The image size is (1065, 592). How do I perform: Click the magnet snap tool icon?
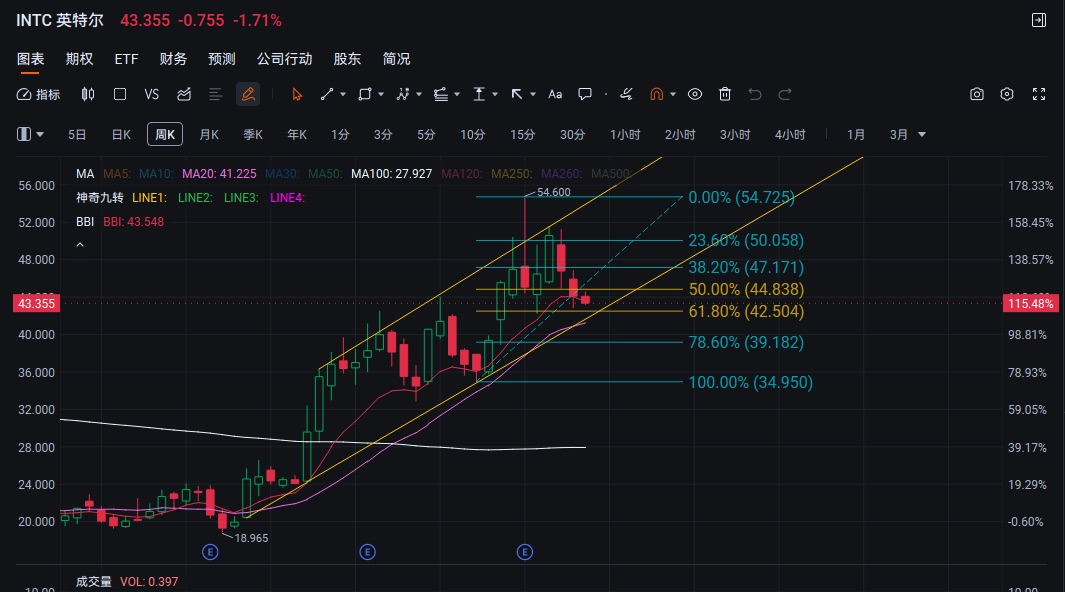point(657,94)
